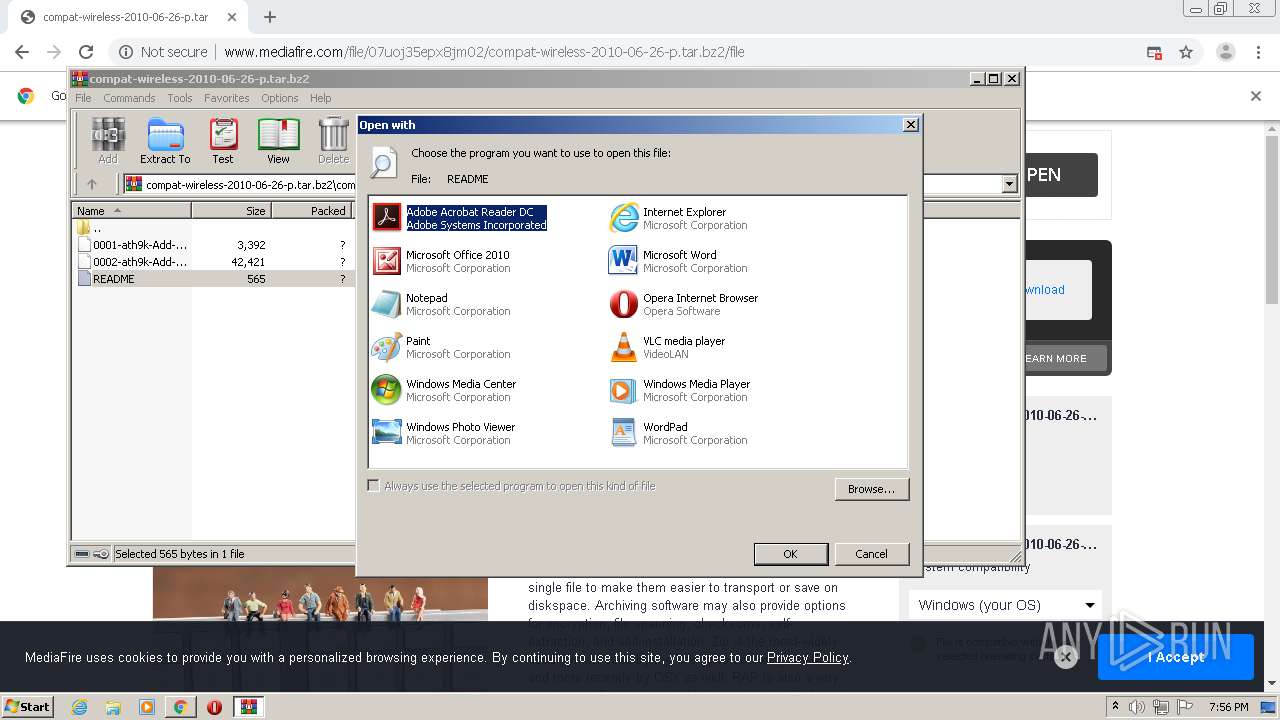Accept MediaFire cookies with I Accept

pyautogui.click(x=1176, y=657)
